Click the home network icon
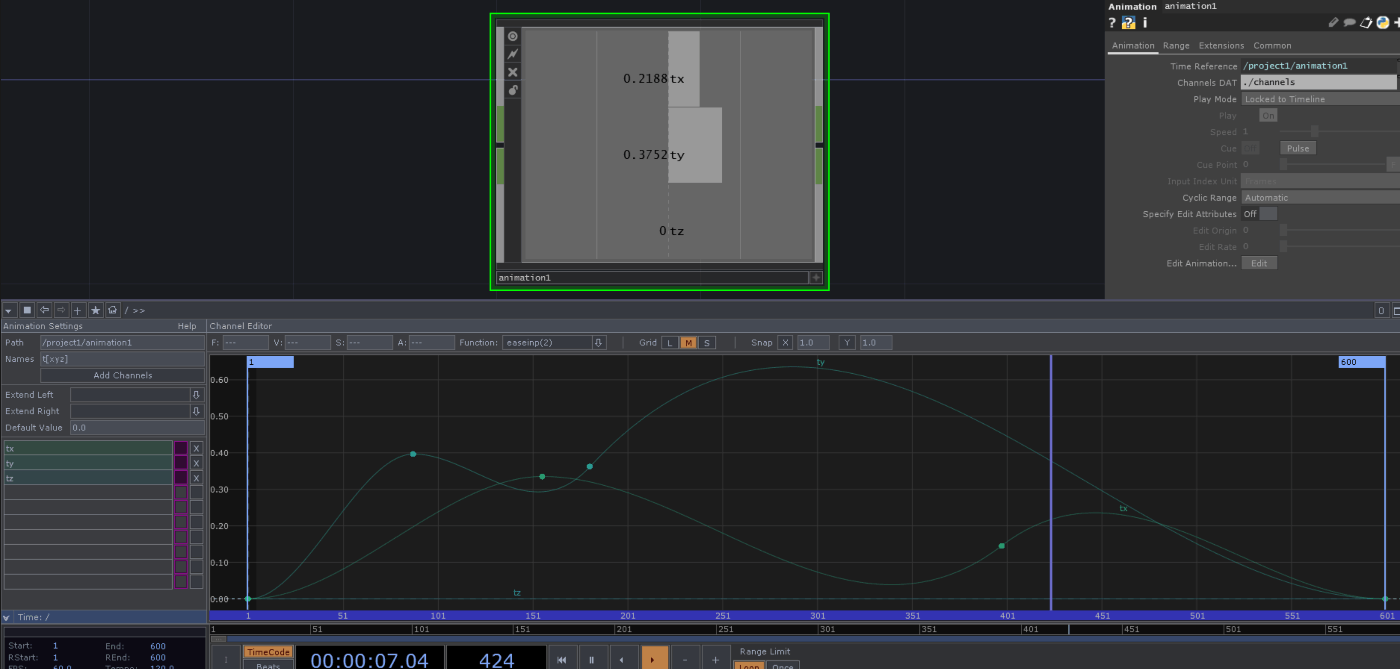 pyautogui.click(x=113, y=311)
